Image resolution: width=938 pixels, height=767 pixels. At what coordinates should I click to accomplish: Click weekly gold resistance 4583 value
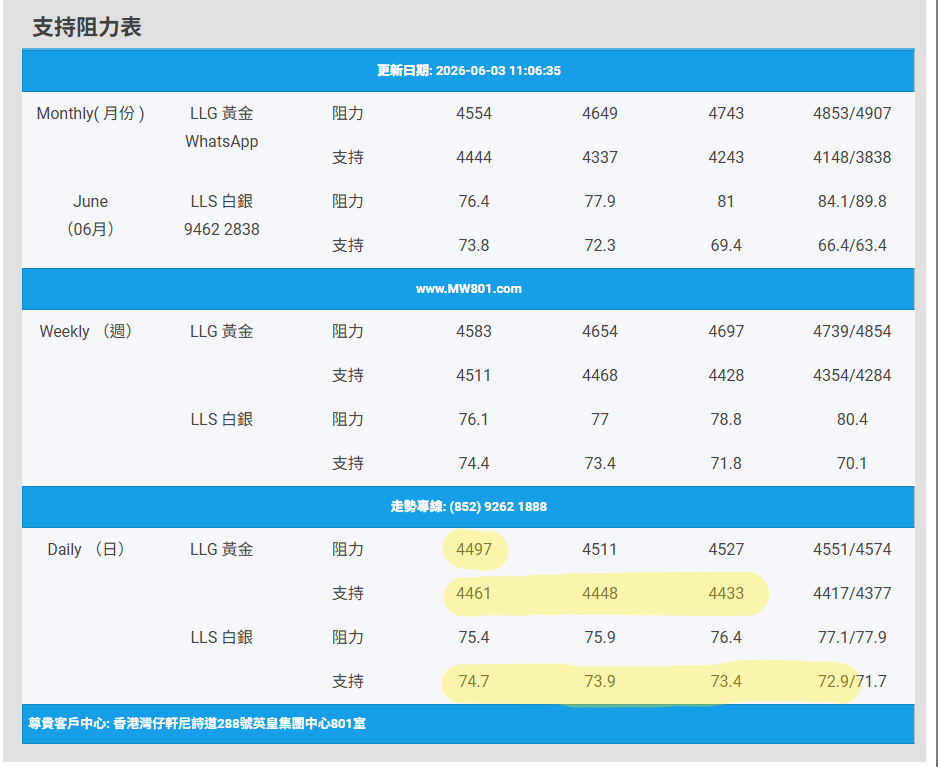click(x=474, y=331)
